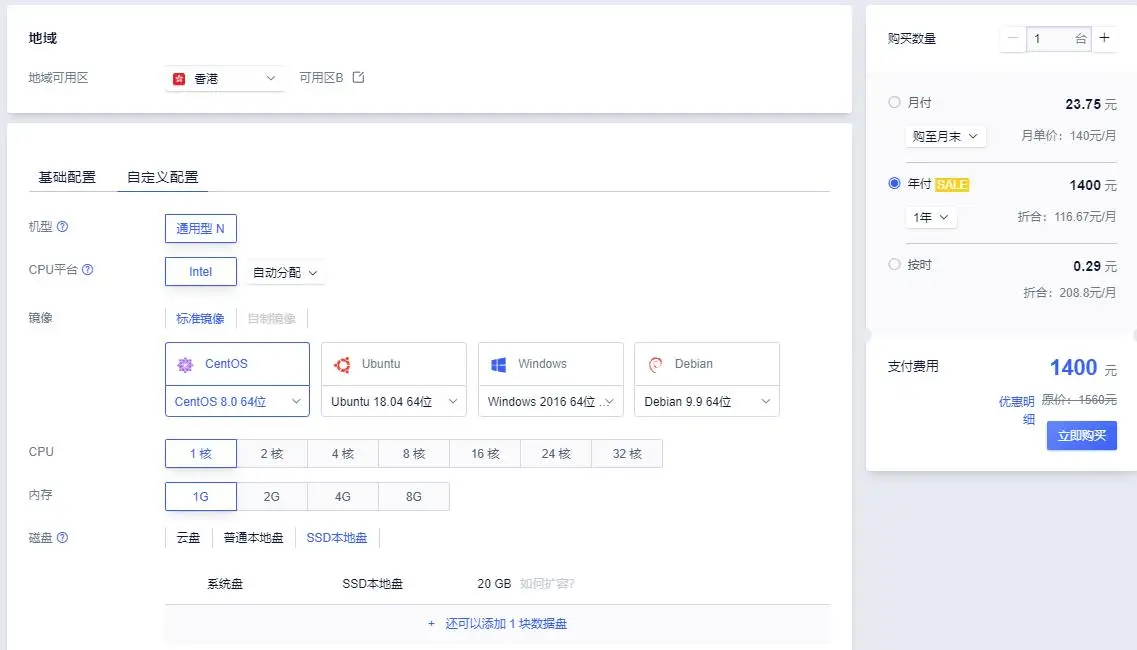
Task: Select the Windows image card
Action: pos(550,364)
